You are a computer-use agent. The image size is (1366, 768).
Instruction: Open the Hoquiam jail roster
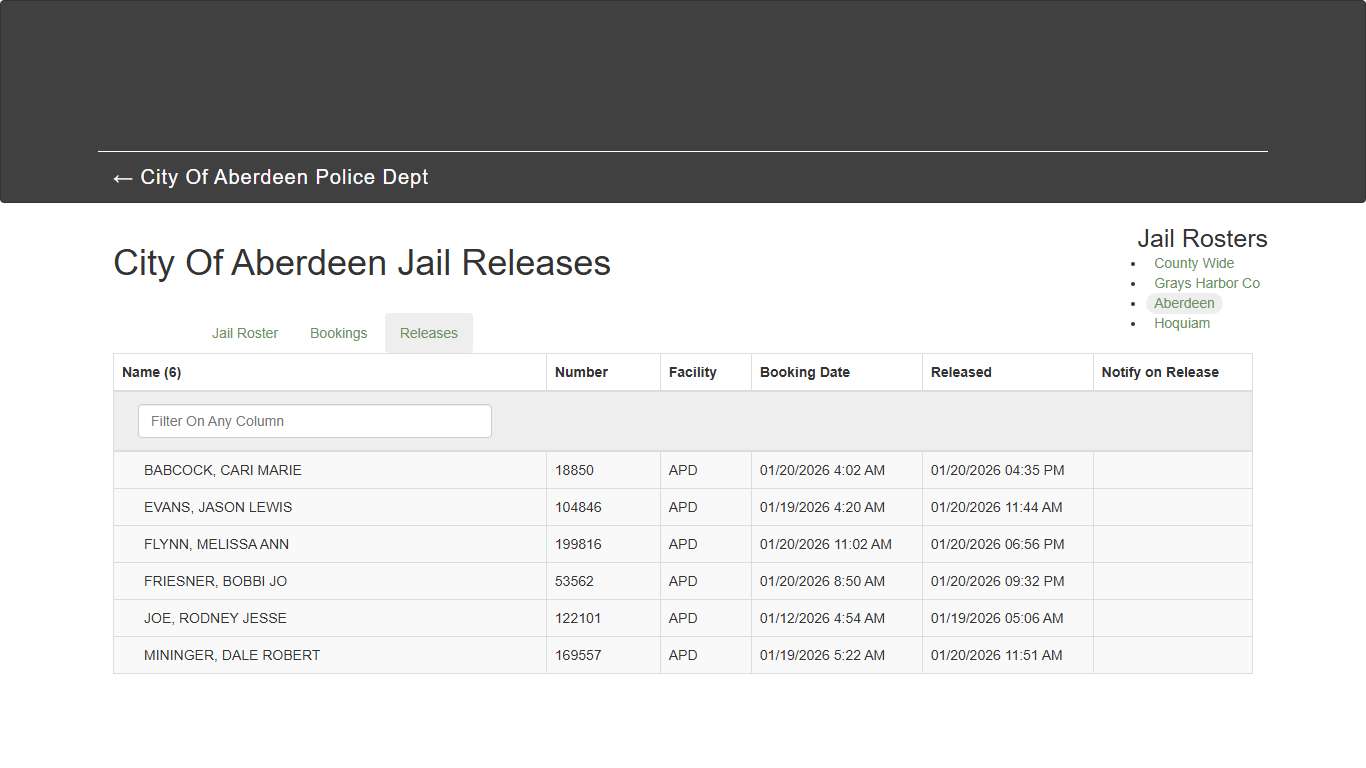point(1182,323)
